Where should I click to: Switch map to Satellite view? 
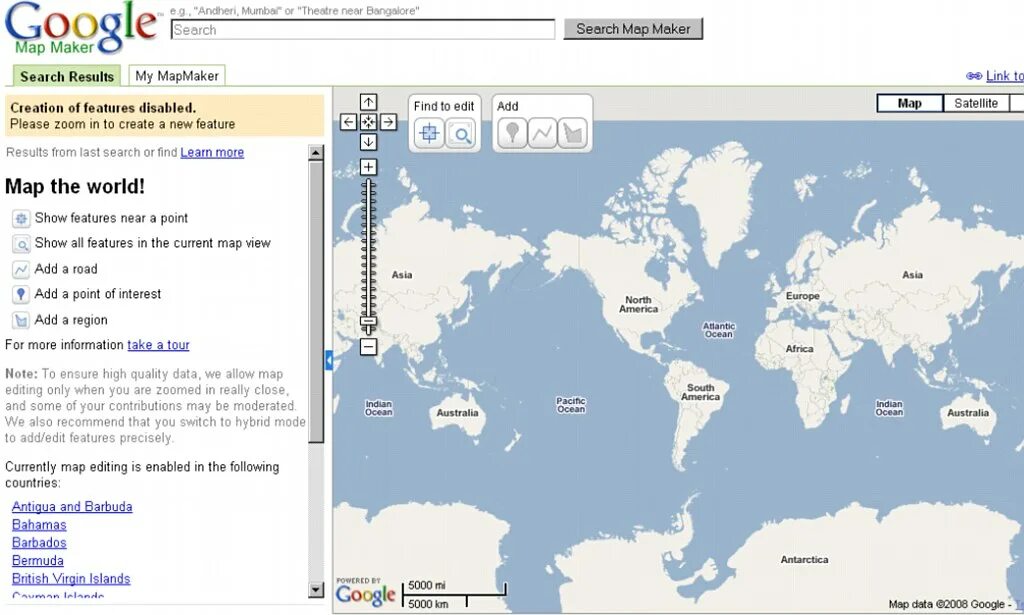pyautogui.click(x=976, y=103)
